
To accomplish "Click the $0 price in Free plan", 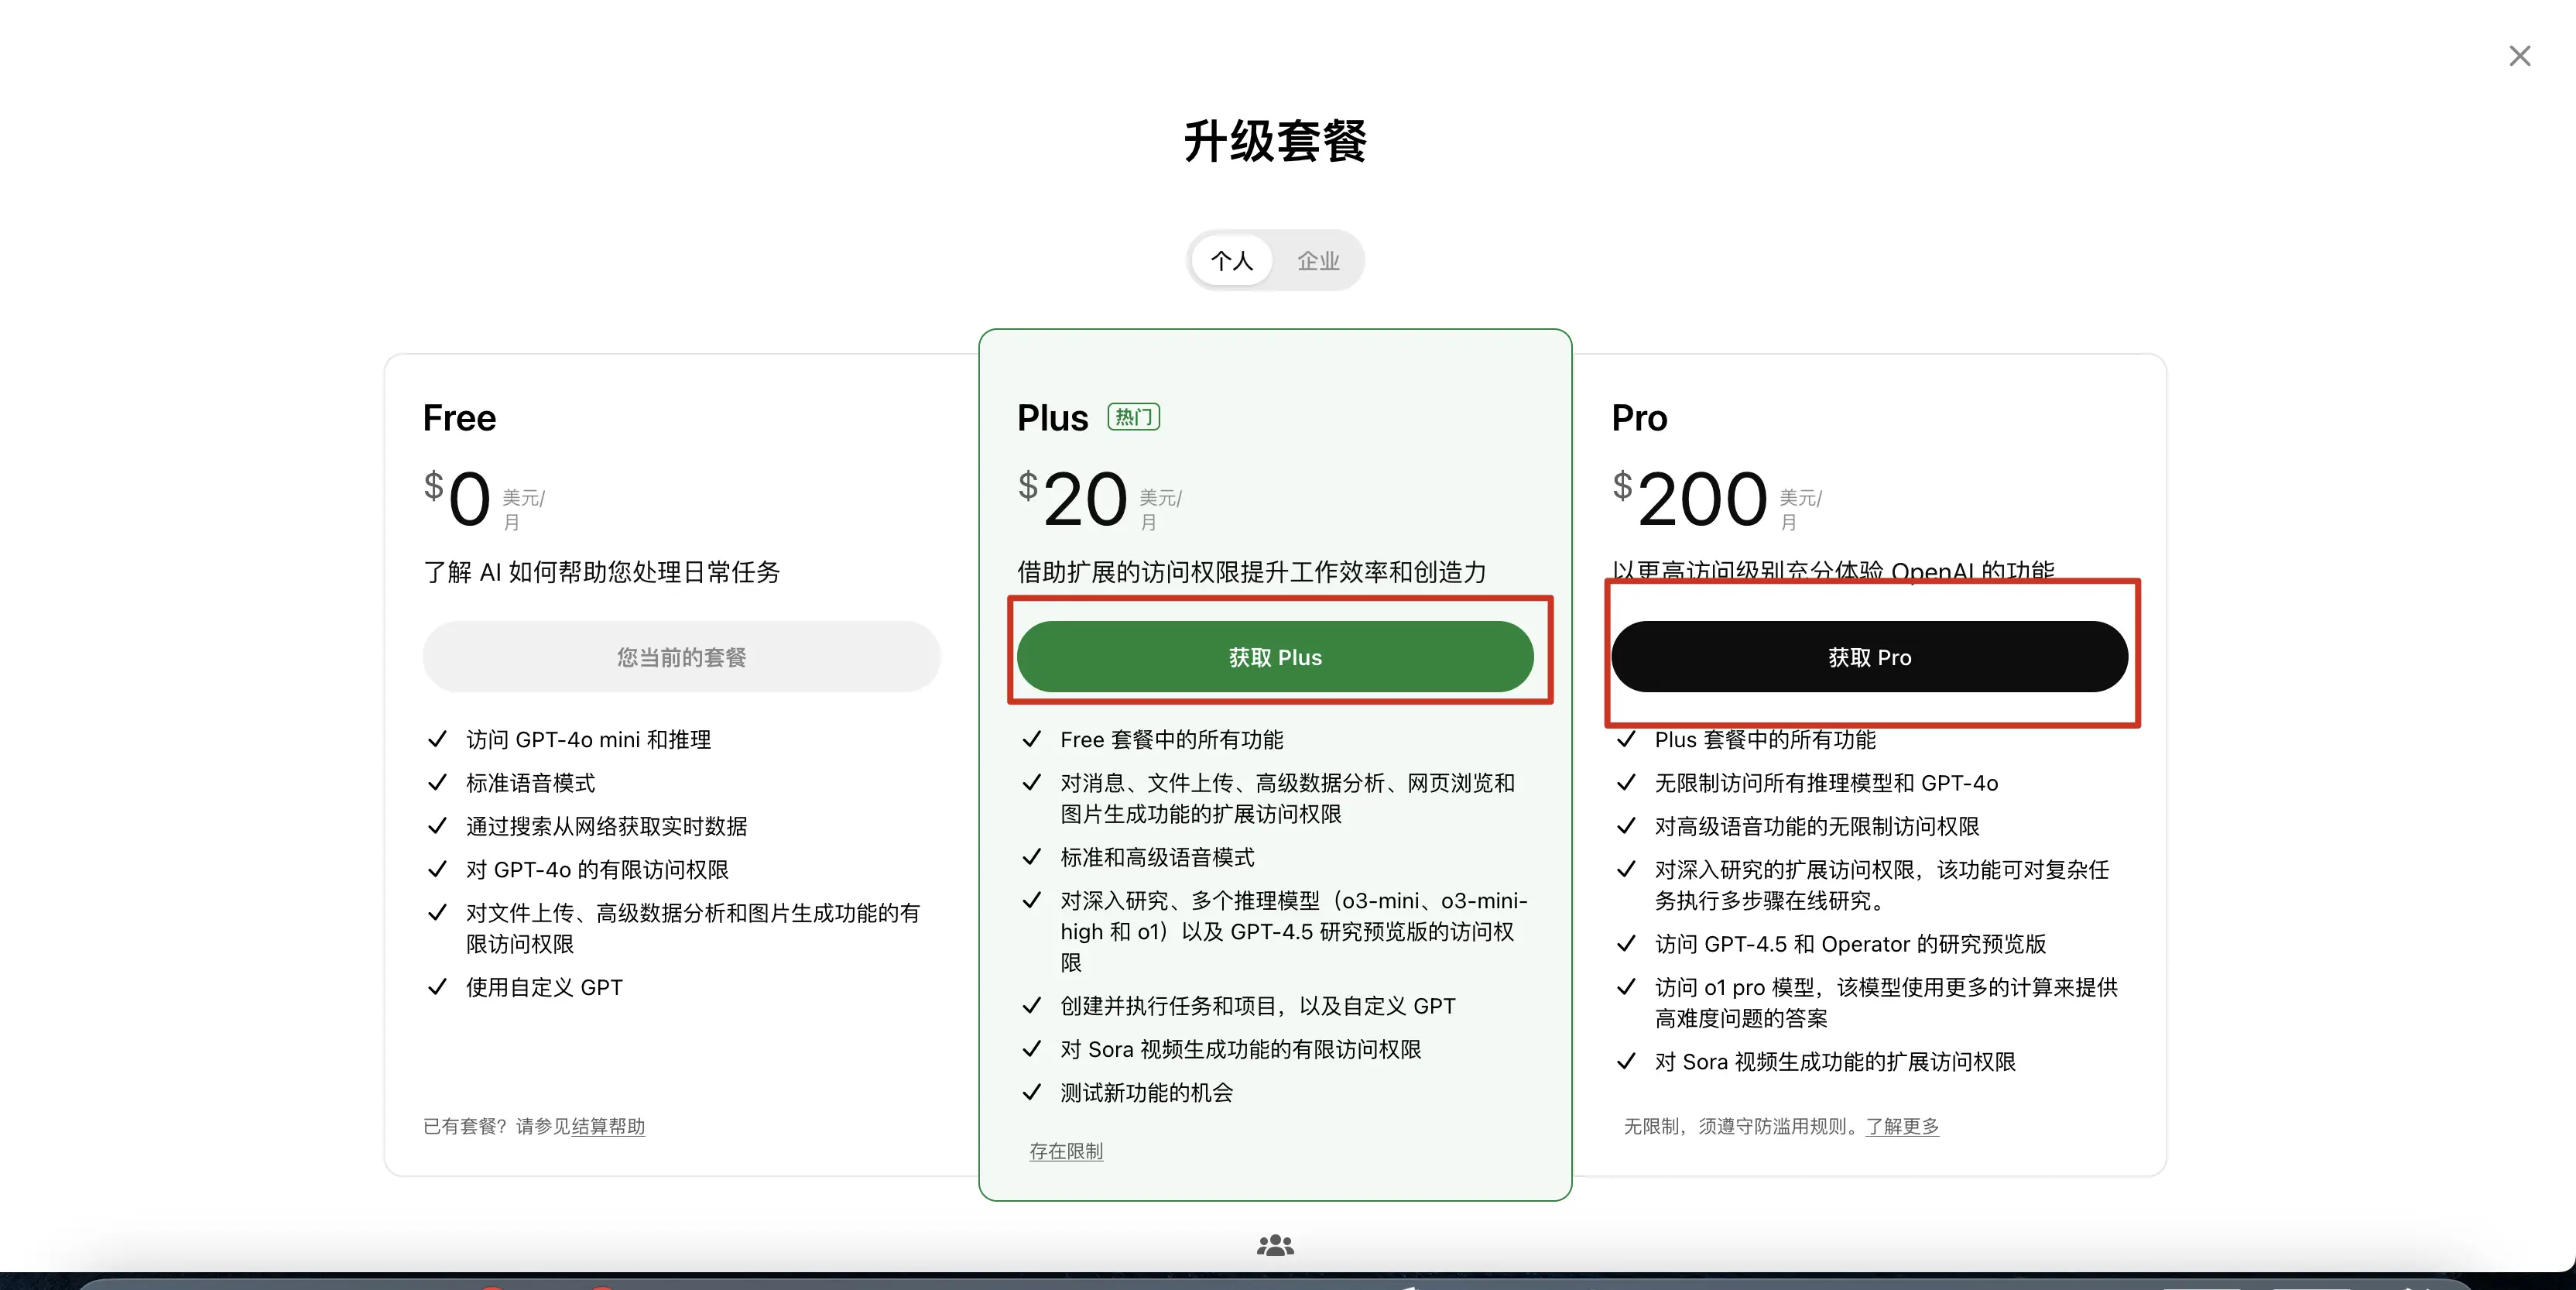I will 458,498.
